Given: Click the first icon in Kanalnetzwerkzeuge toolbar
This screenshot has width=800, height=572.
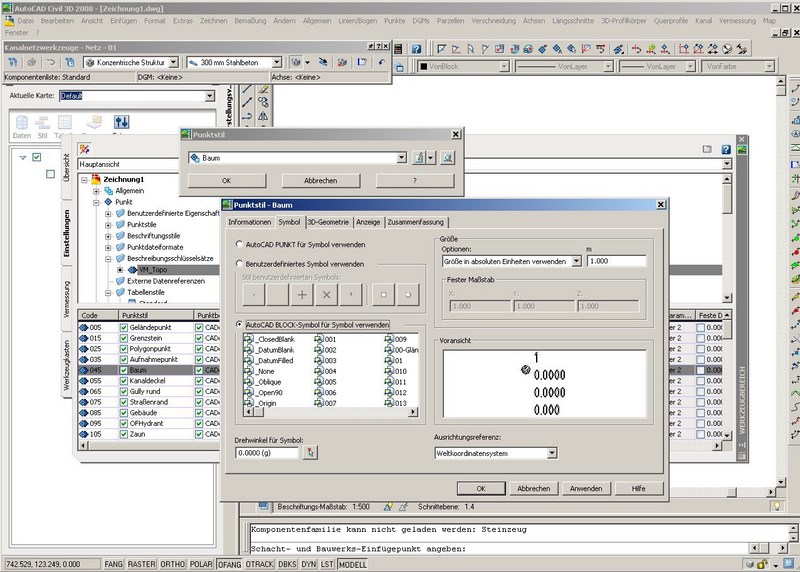Looking at the screenshot, I should [x=13, y=62].
